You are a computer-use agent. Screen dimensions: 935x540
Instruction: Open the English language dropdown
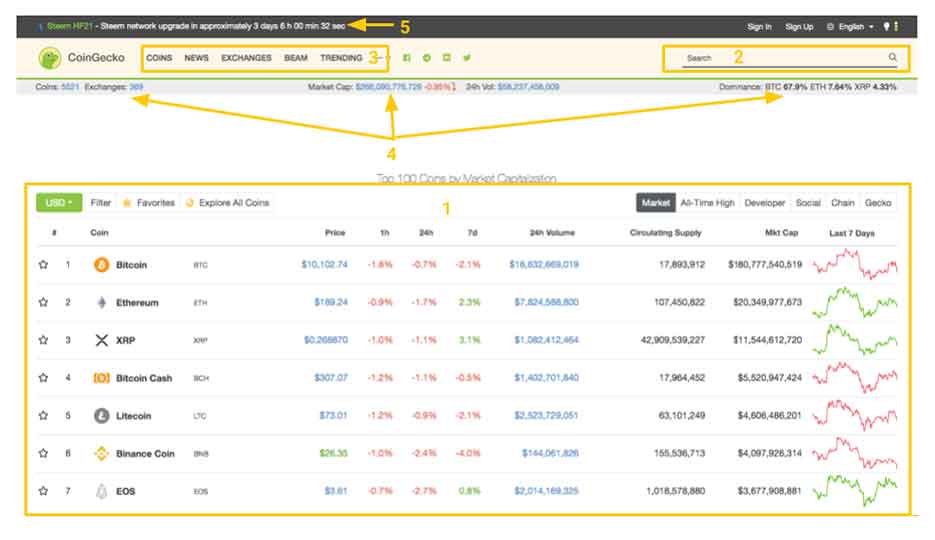point(851,27)
